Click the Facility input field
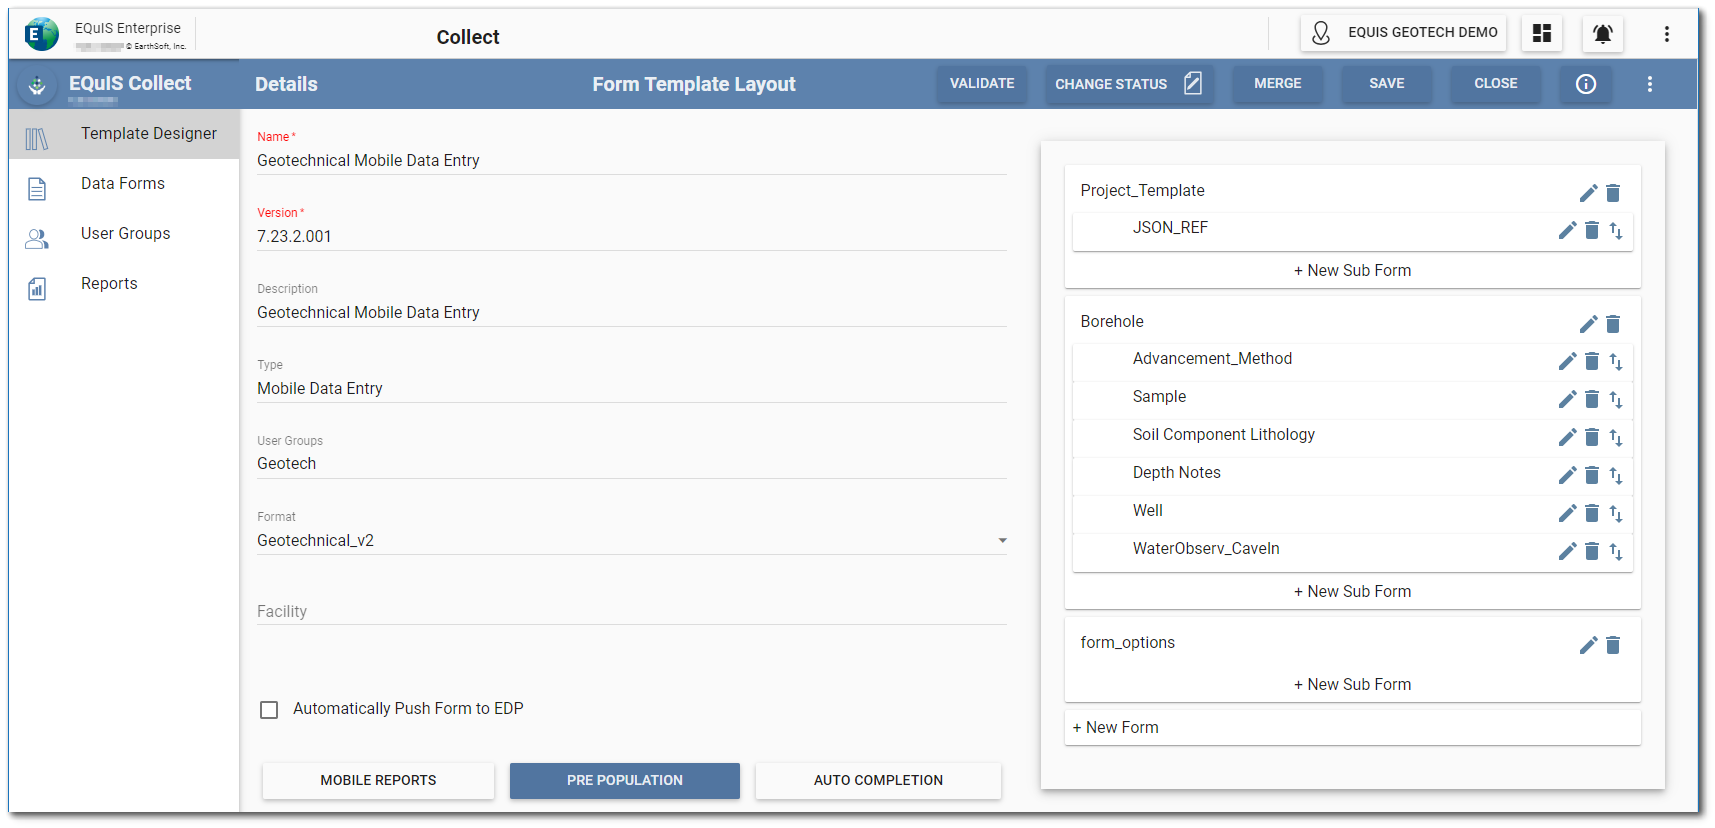Viewport: 1715px width, 828px height. click(x=631, y=611)
